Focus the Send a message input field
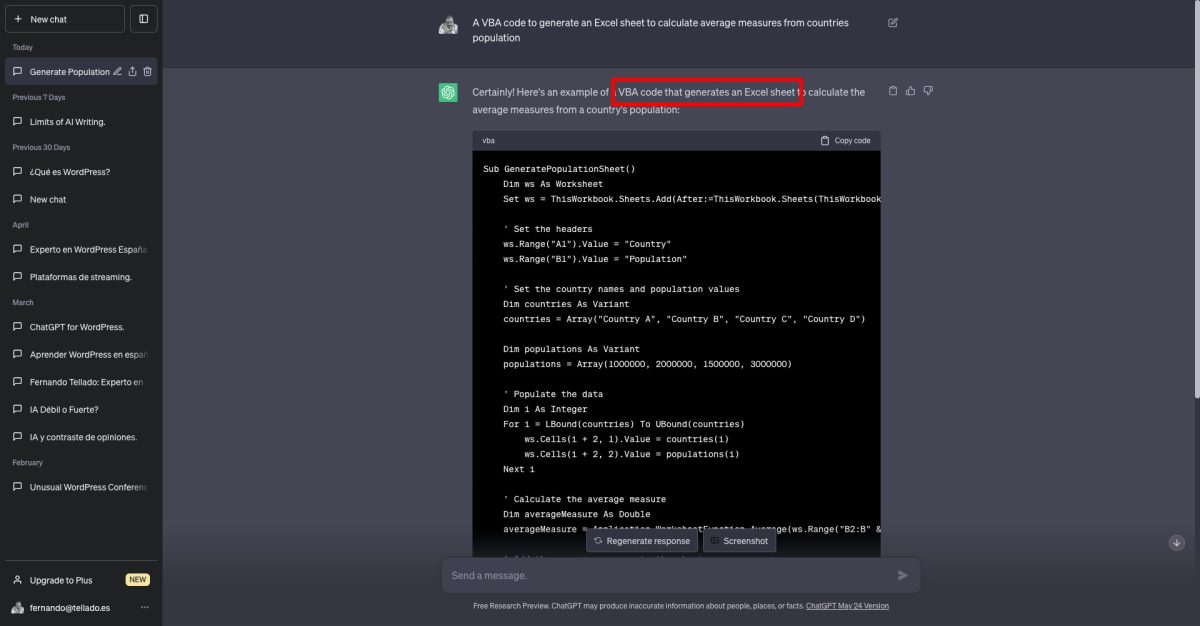 [670, 576]
